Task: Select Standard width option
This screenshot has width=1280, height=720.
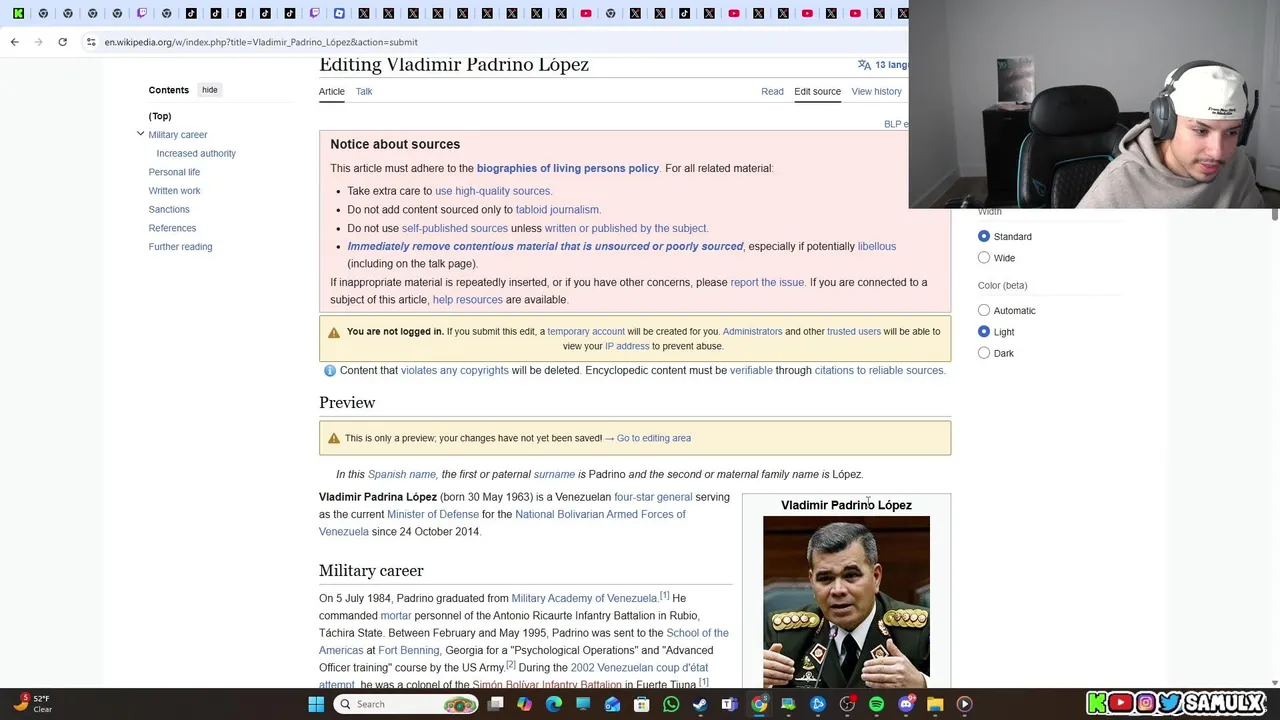Action: [984, 236]
